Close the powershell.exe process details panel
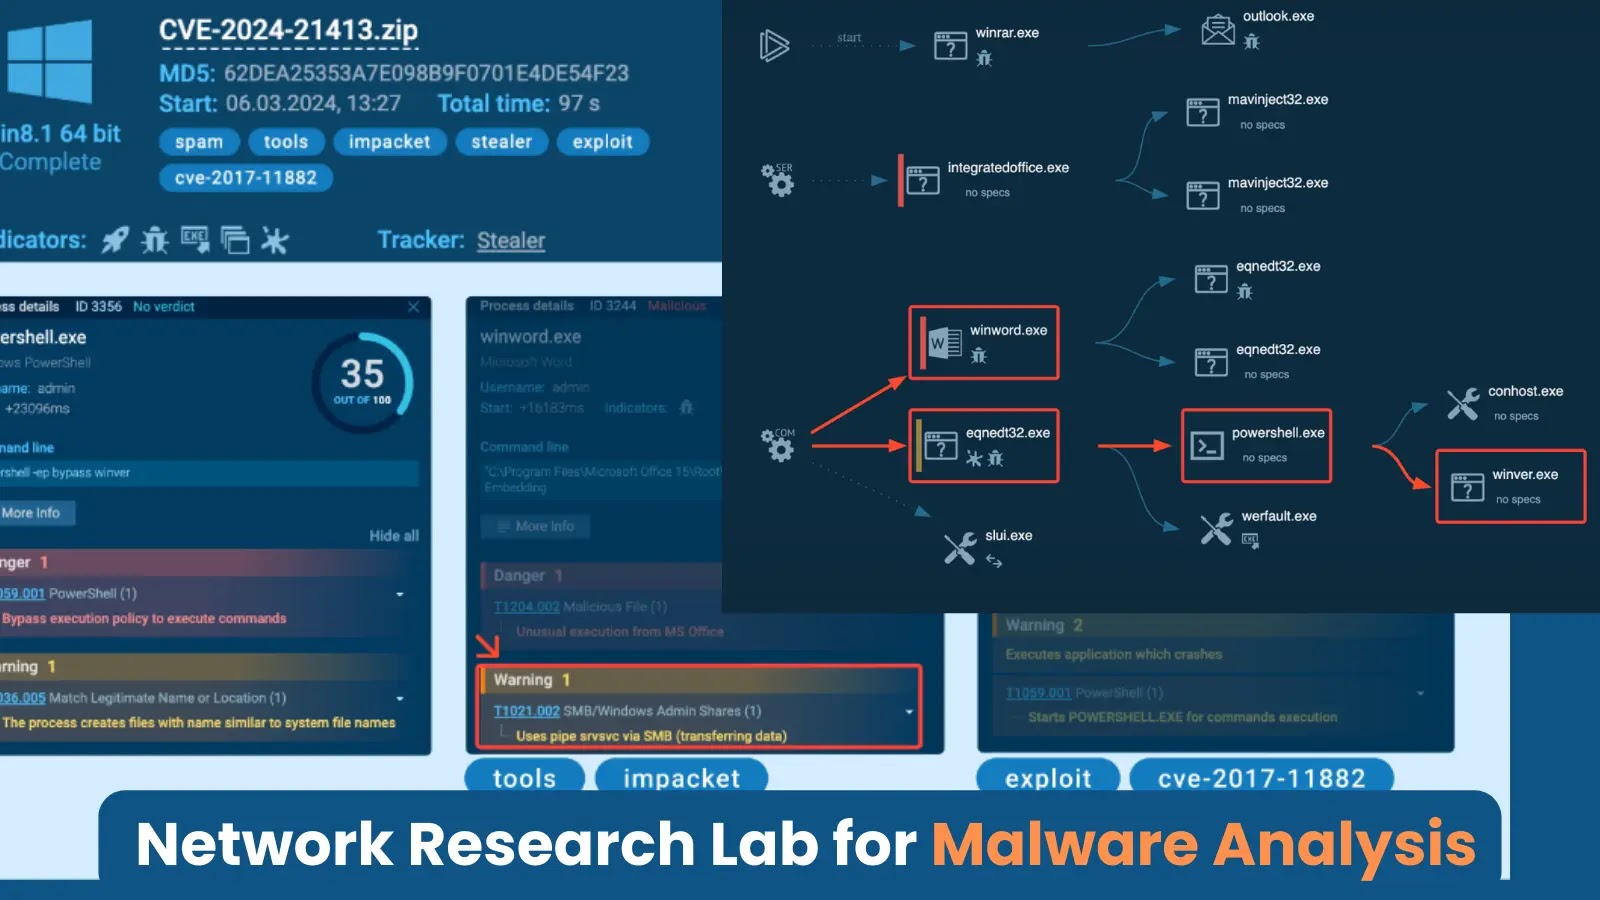This screenshot has height=900, width=1600. coord(414,307)
